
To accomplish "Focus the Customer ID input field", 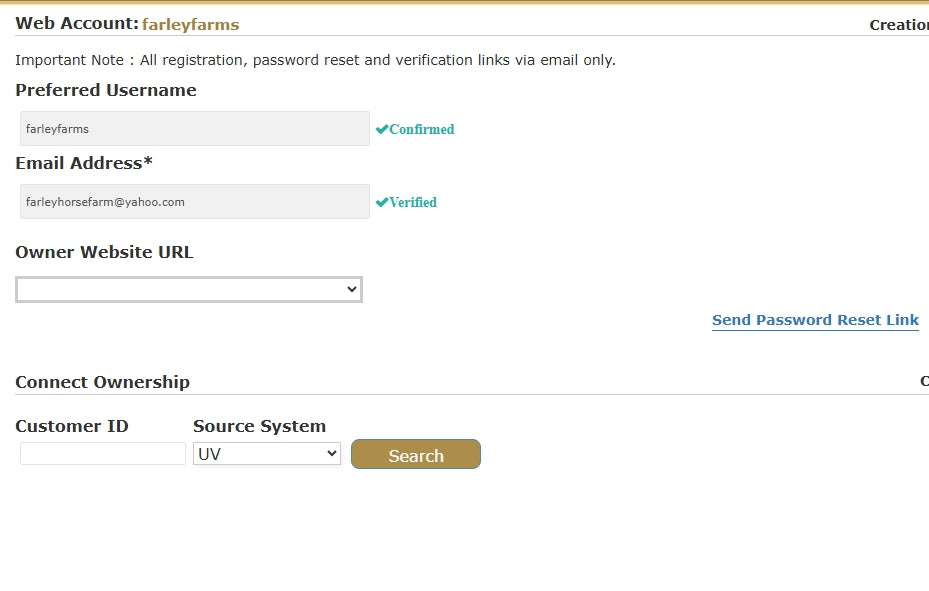I will [103, 454].
